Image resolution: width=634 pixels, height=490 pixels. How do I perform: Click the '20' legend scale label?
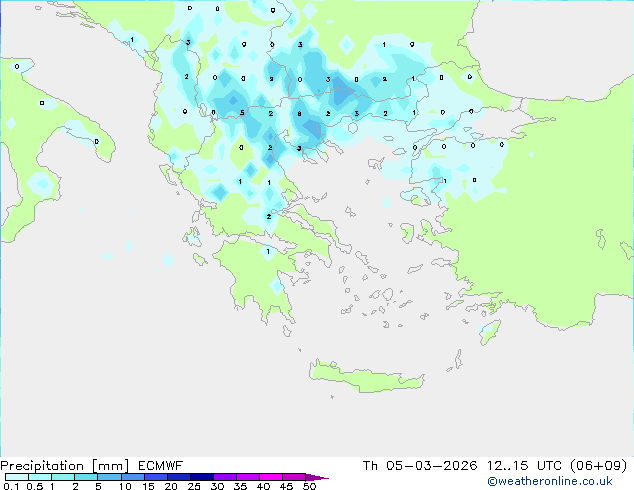pos(171,486)
